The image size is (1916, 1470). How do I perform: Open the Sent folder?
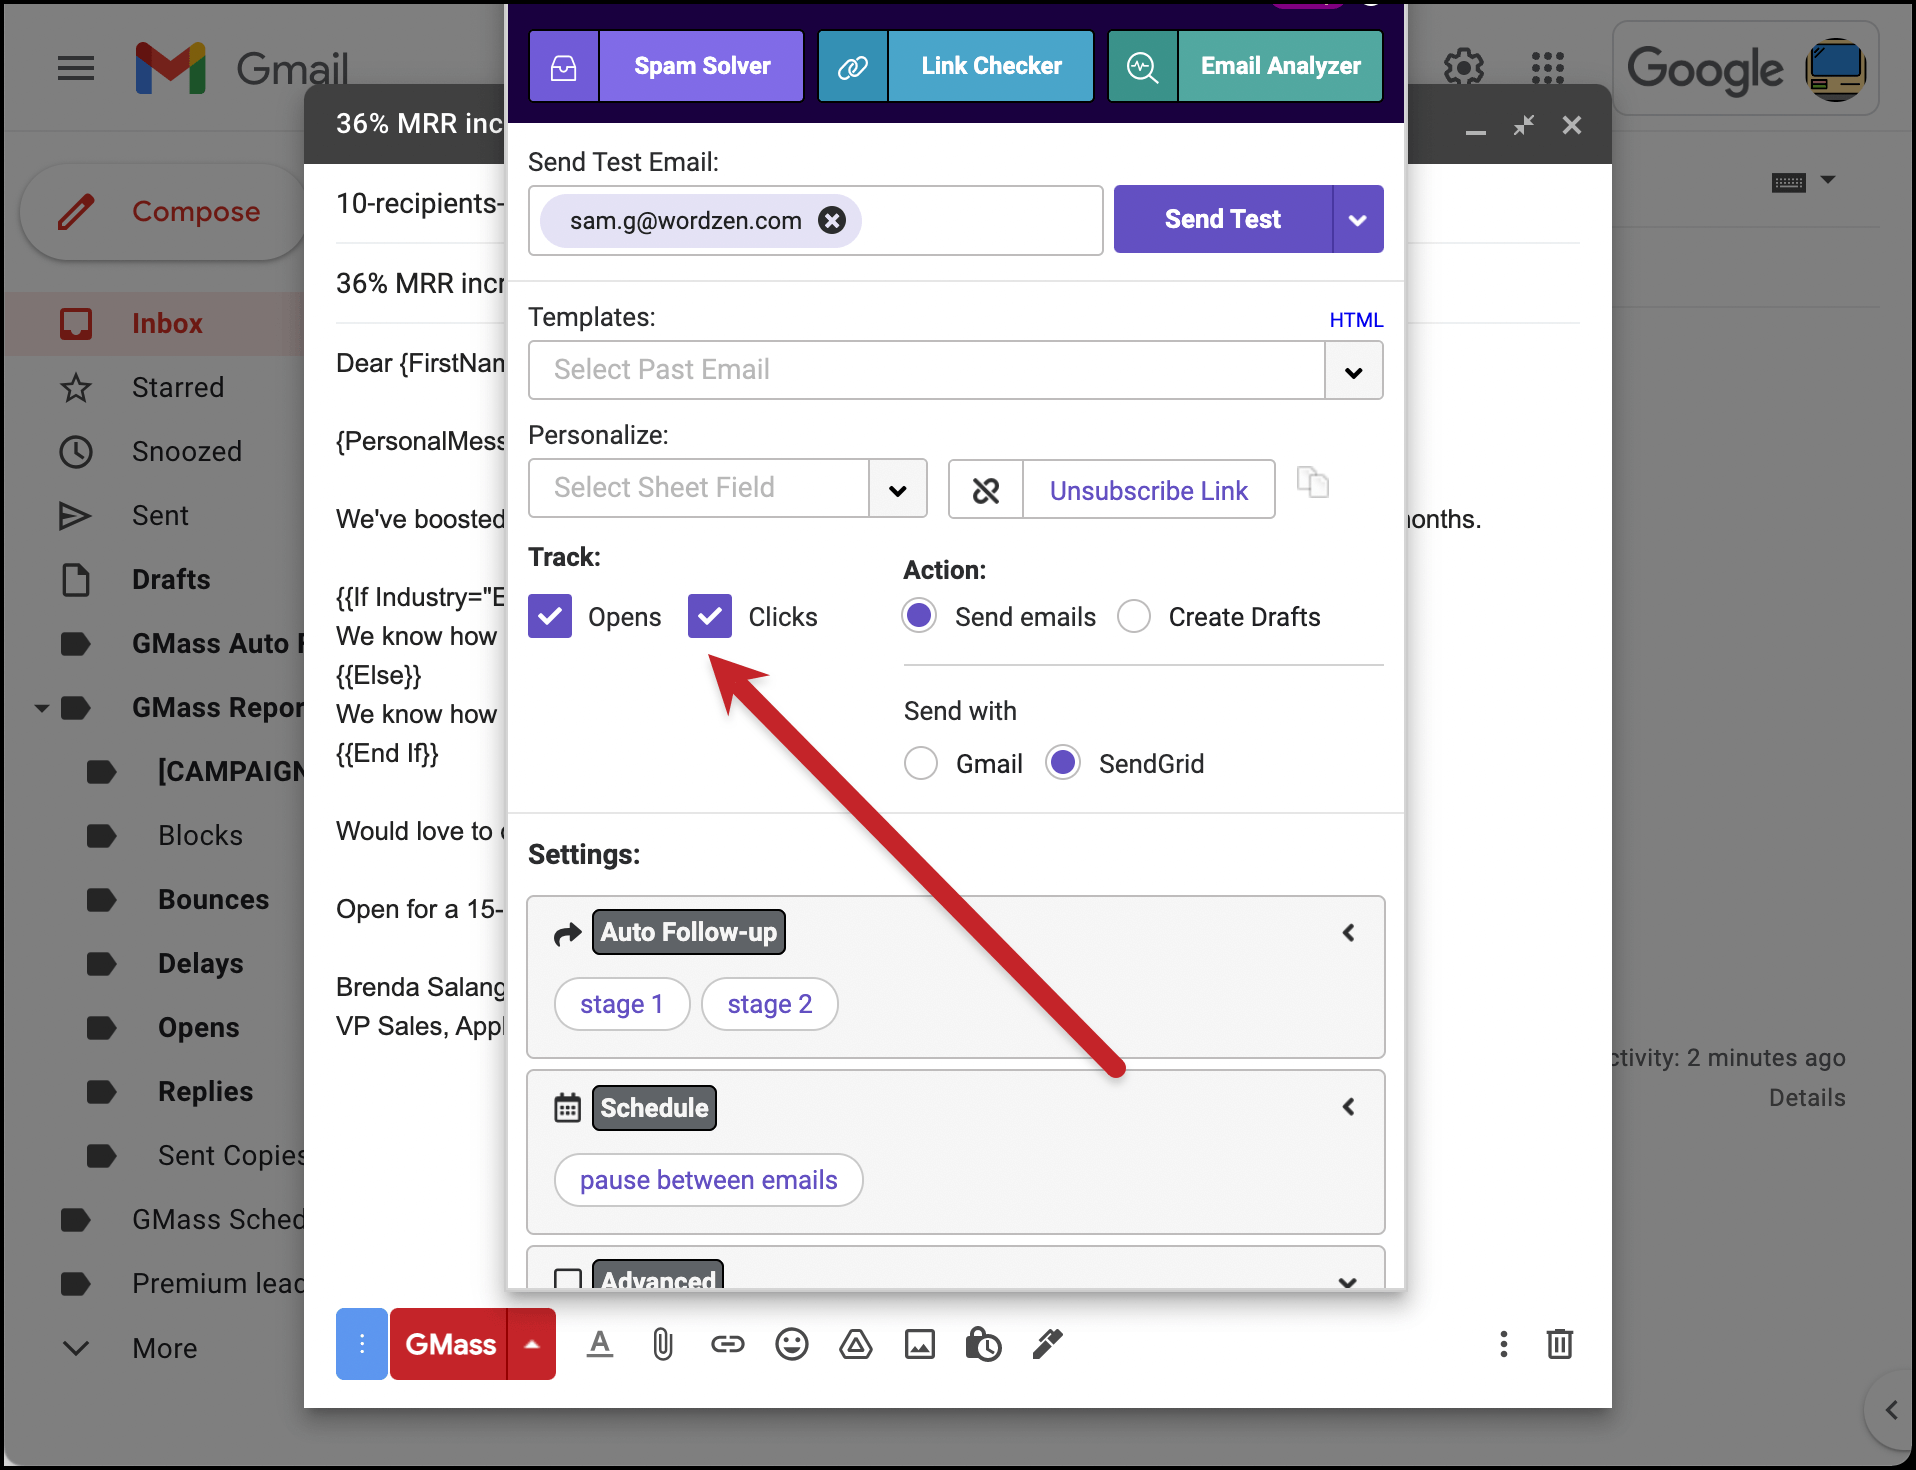click(160, 515)
